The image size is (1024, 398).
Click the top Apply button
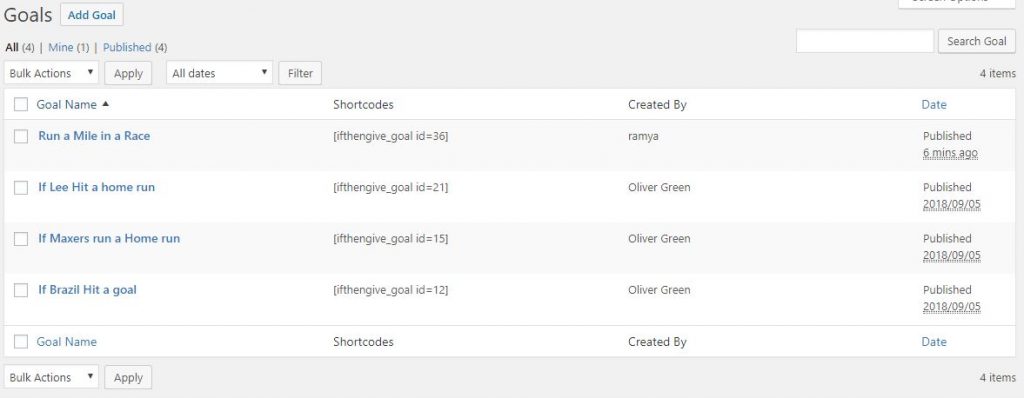[x=128, y=73]
